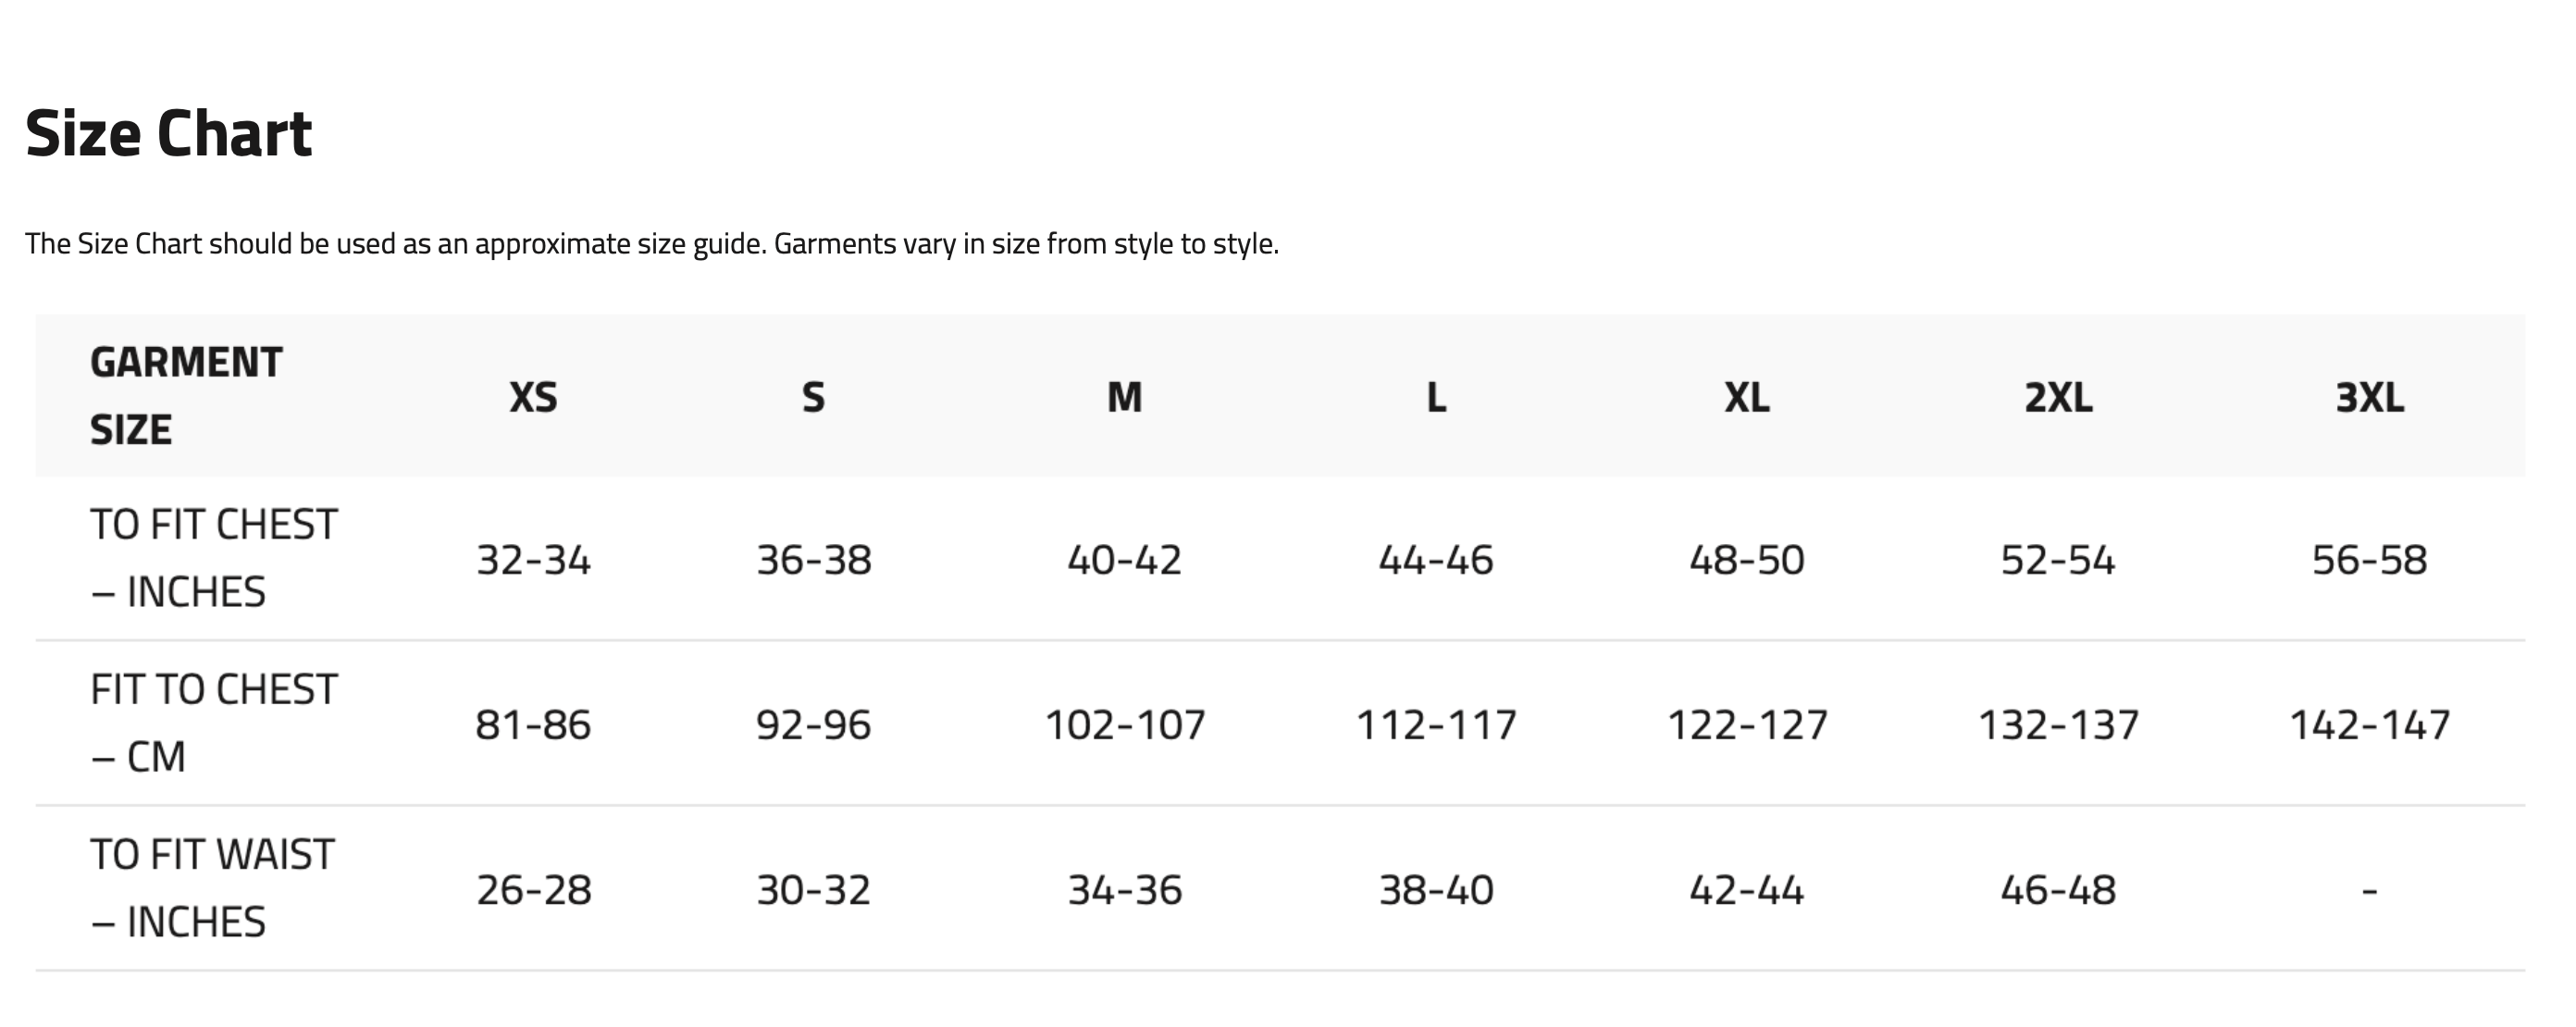2576x1027 pixels.
Task: Click the 2XL column header
Action: point(2058,397)
